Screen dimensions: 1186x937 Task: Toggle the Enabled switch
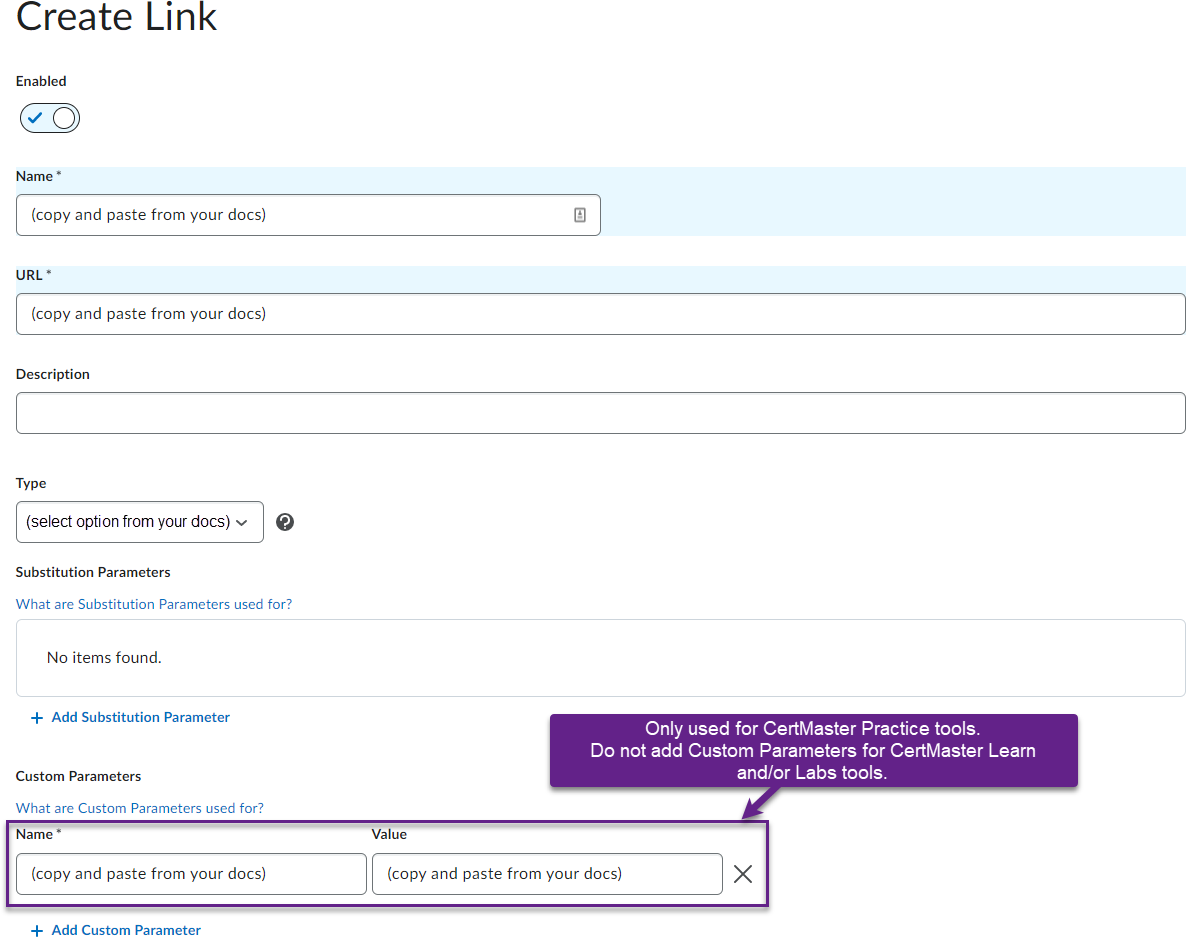50,118
